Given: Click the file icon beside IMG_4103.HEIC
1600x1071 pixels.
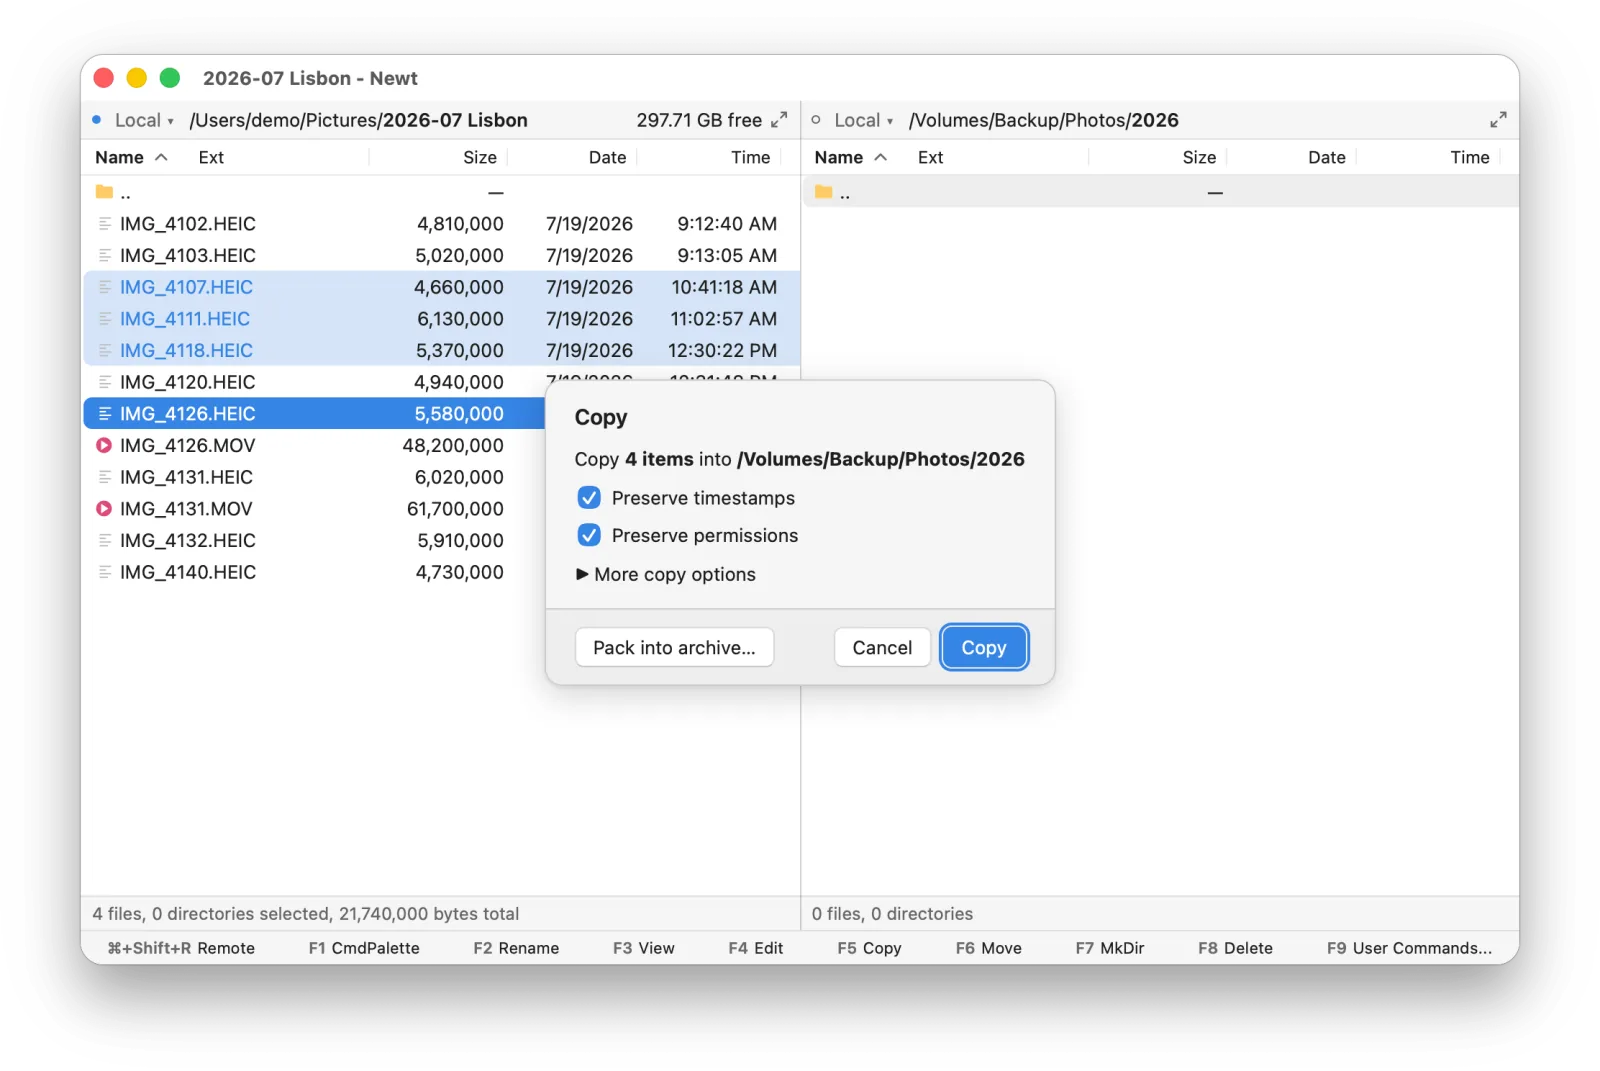Looking at the screenshot, I should [x=105, y=256].
